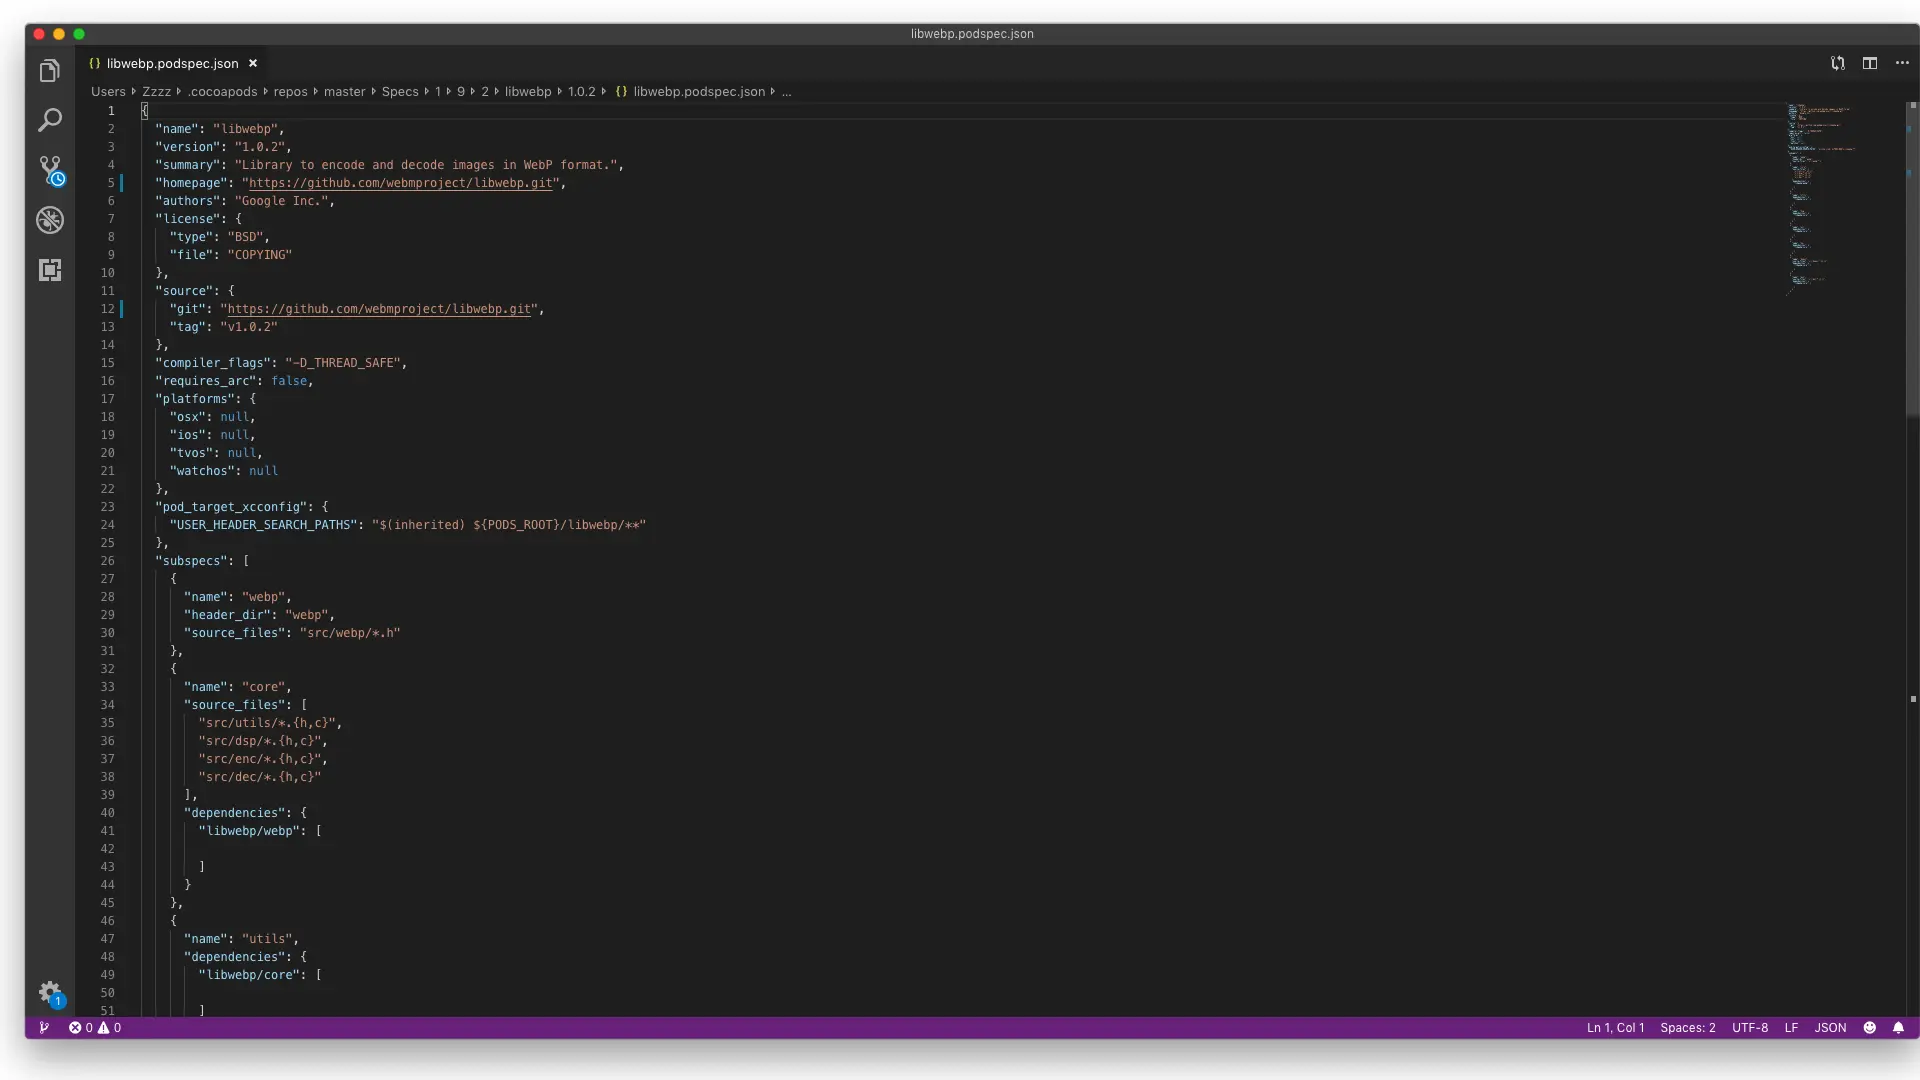Image resolution: width=1920 pixels, height=1080 pixels.
Task: Click the Specs breadcrumb segment
Action: pos(400,91)
